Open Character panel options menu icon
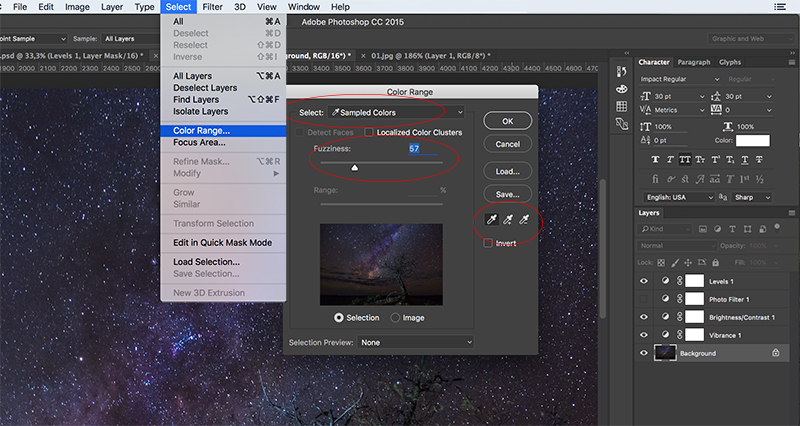 792,62
